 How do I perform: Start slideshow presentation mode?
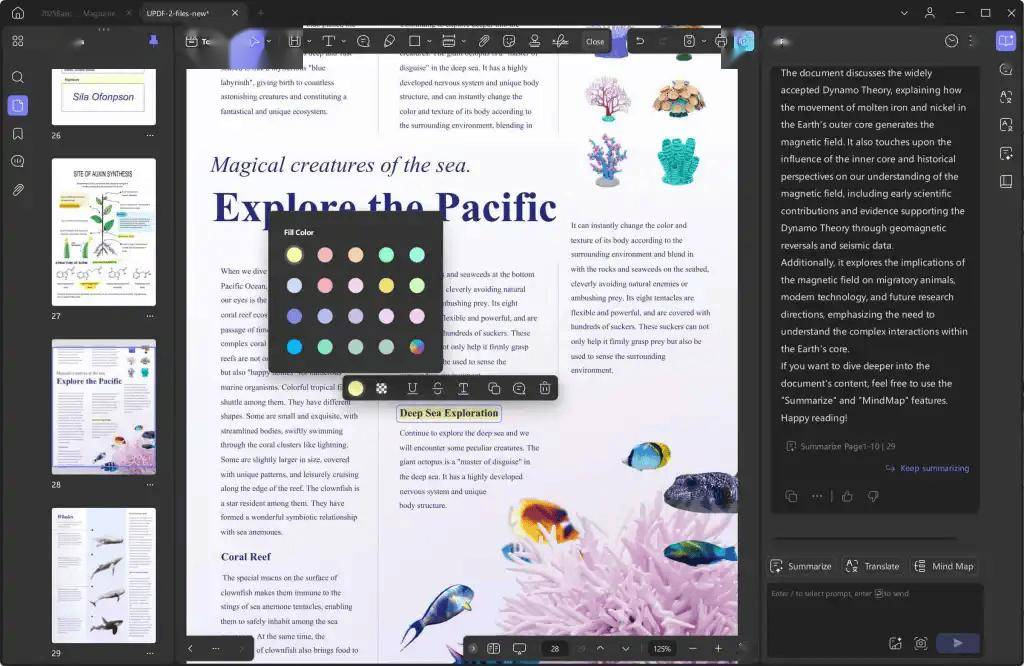(519, 648)
